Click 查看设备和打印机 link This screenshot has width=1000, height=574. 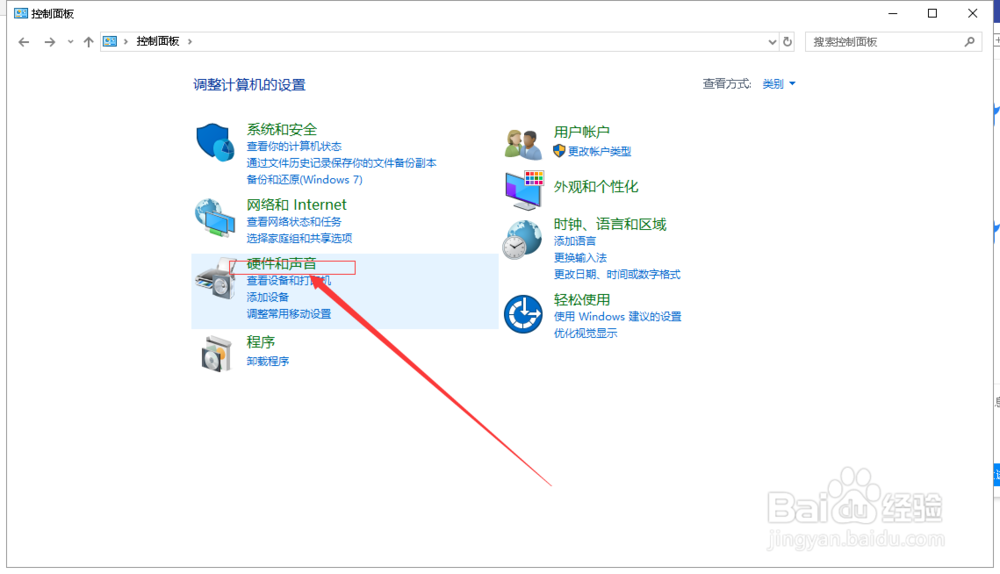point(288,281)
